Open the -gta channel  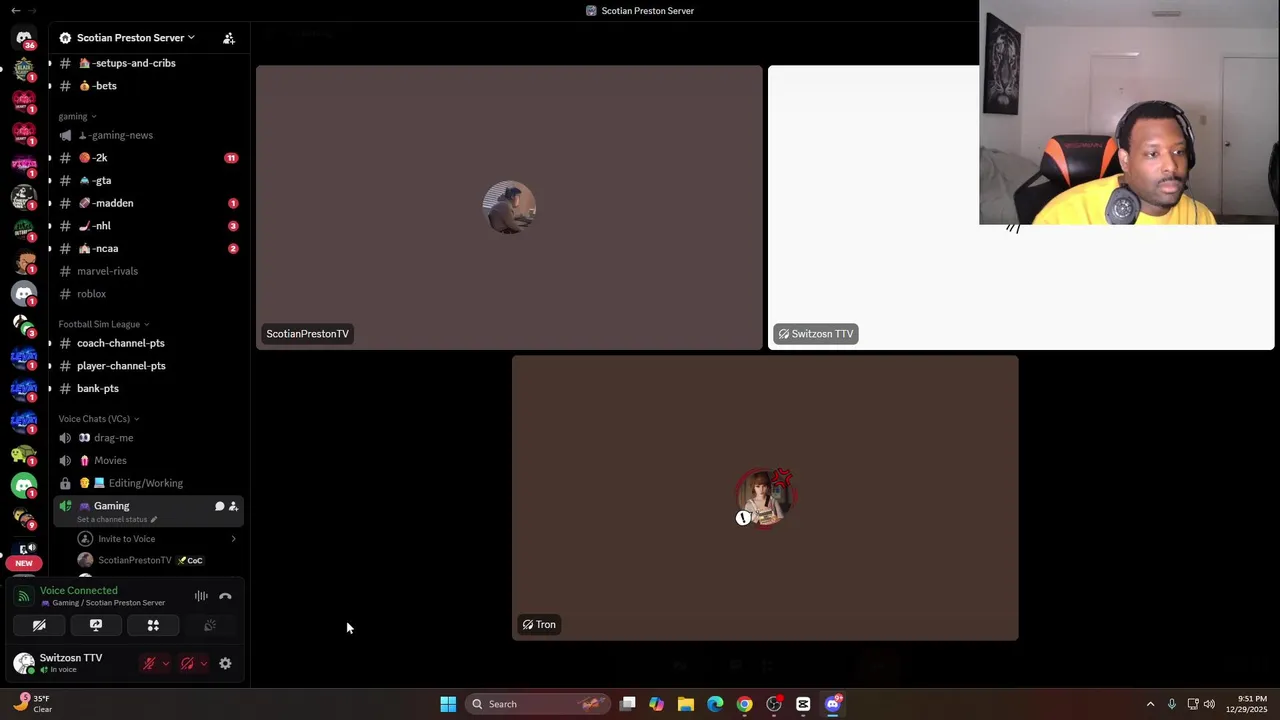[148, 181]
